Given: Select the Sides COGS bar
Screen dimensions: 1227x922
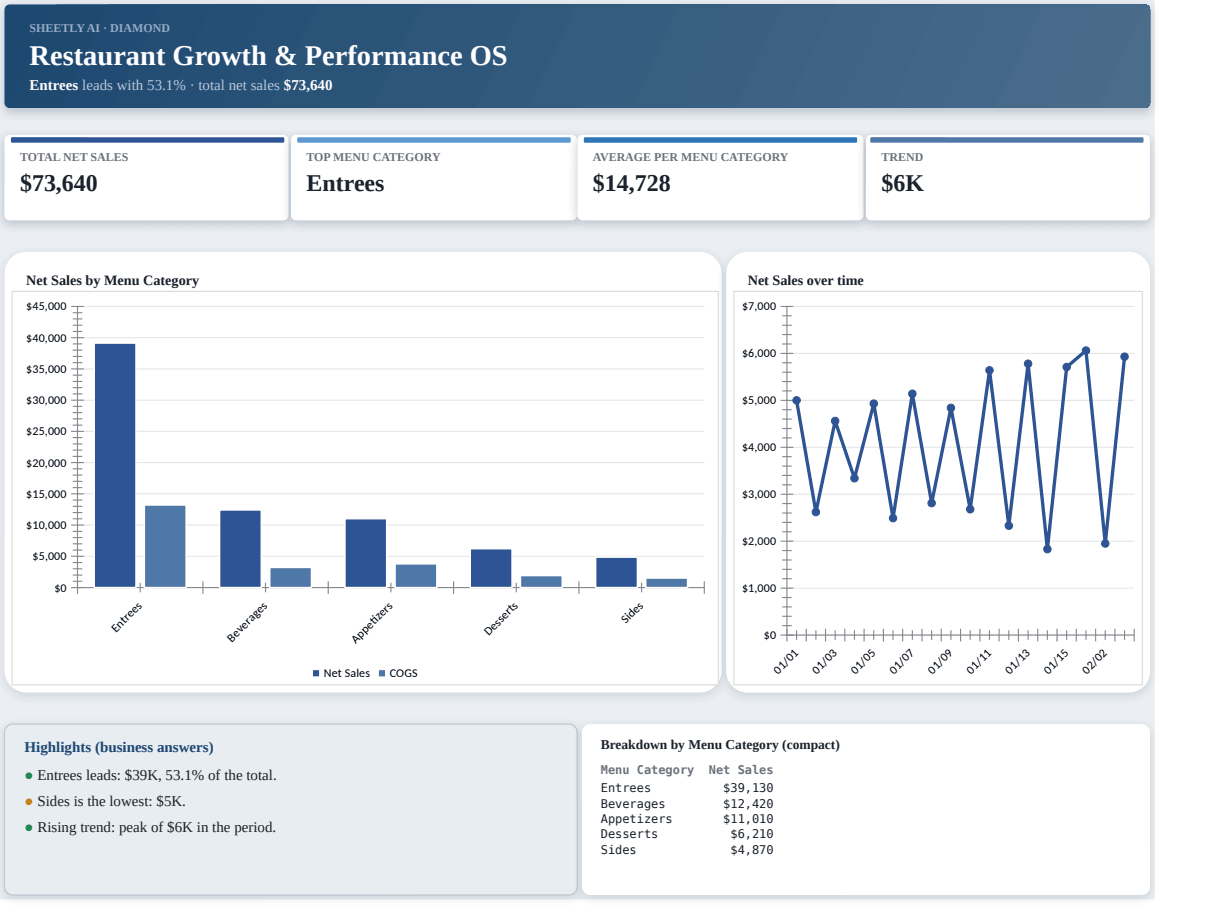Looking at the screenshot, I should click(666, 583).
